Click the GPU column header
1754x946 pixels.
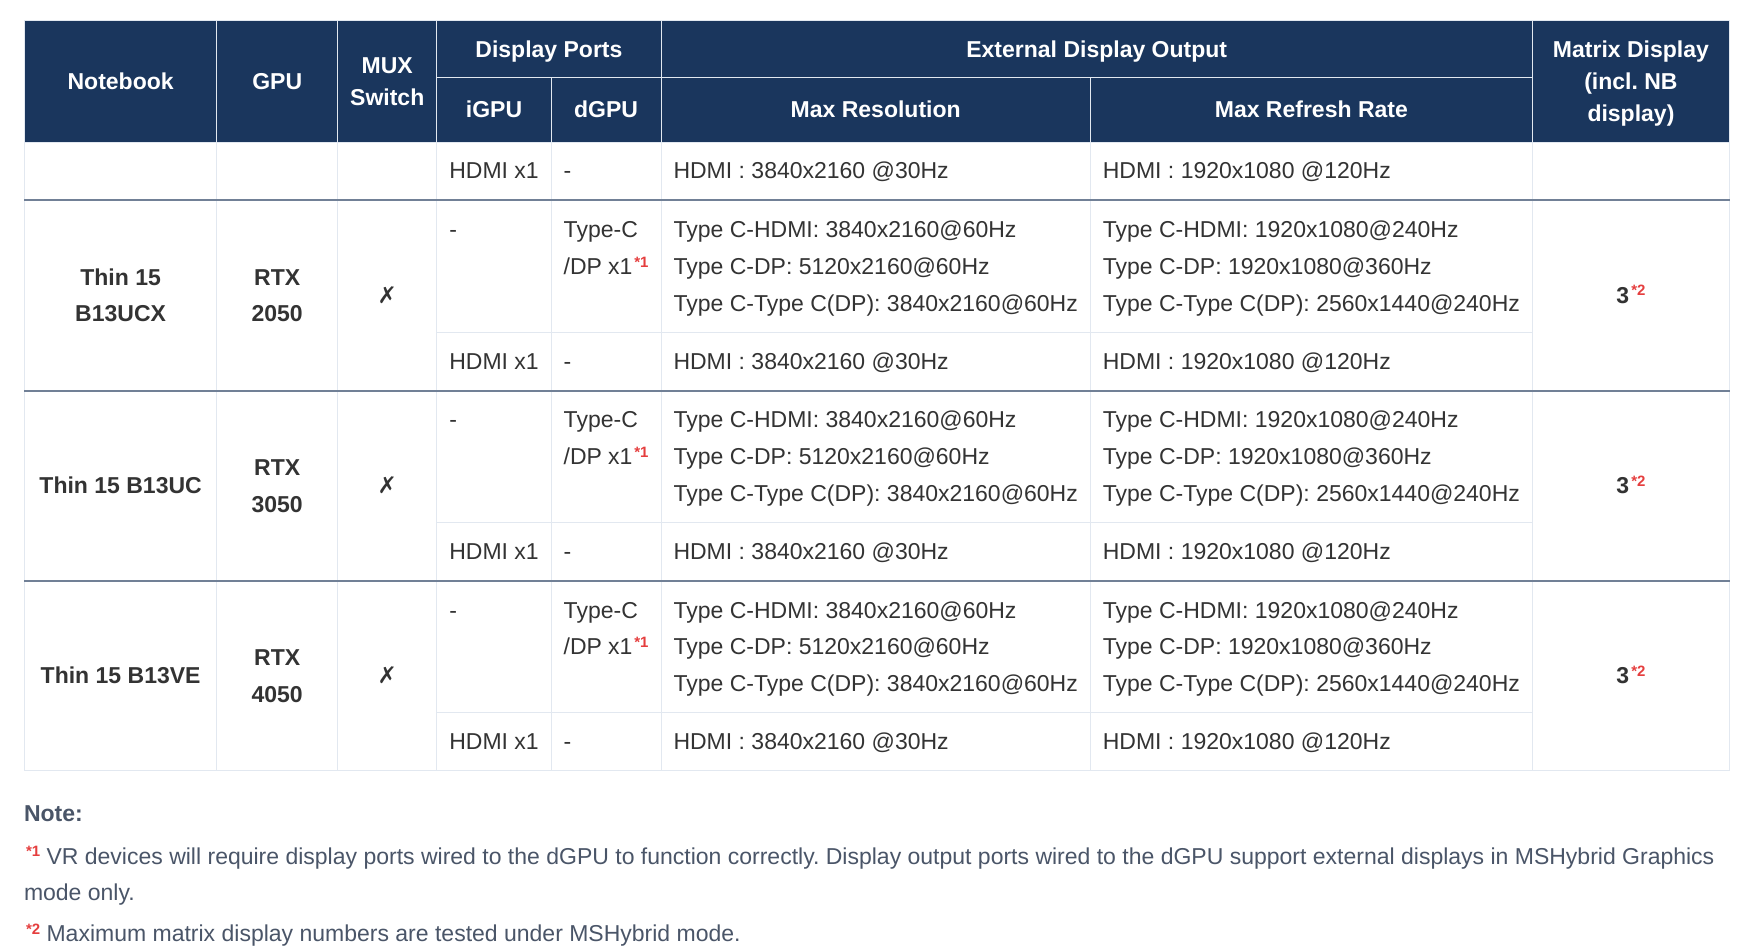tap(277, 81)
